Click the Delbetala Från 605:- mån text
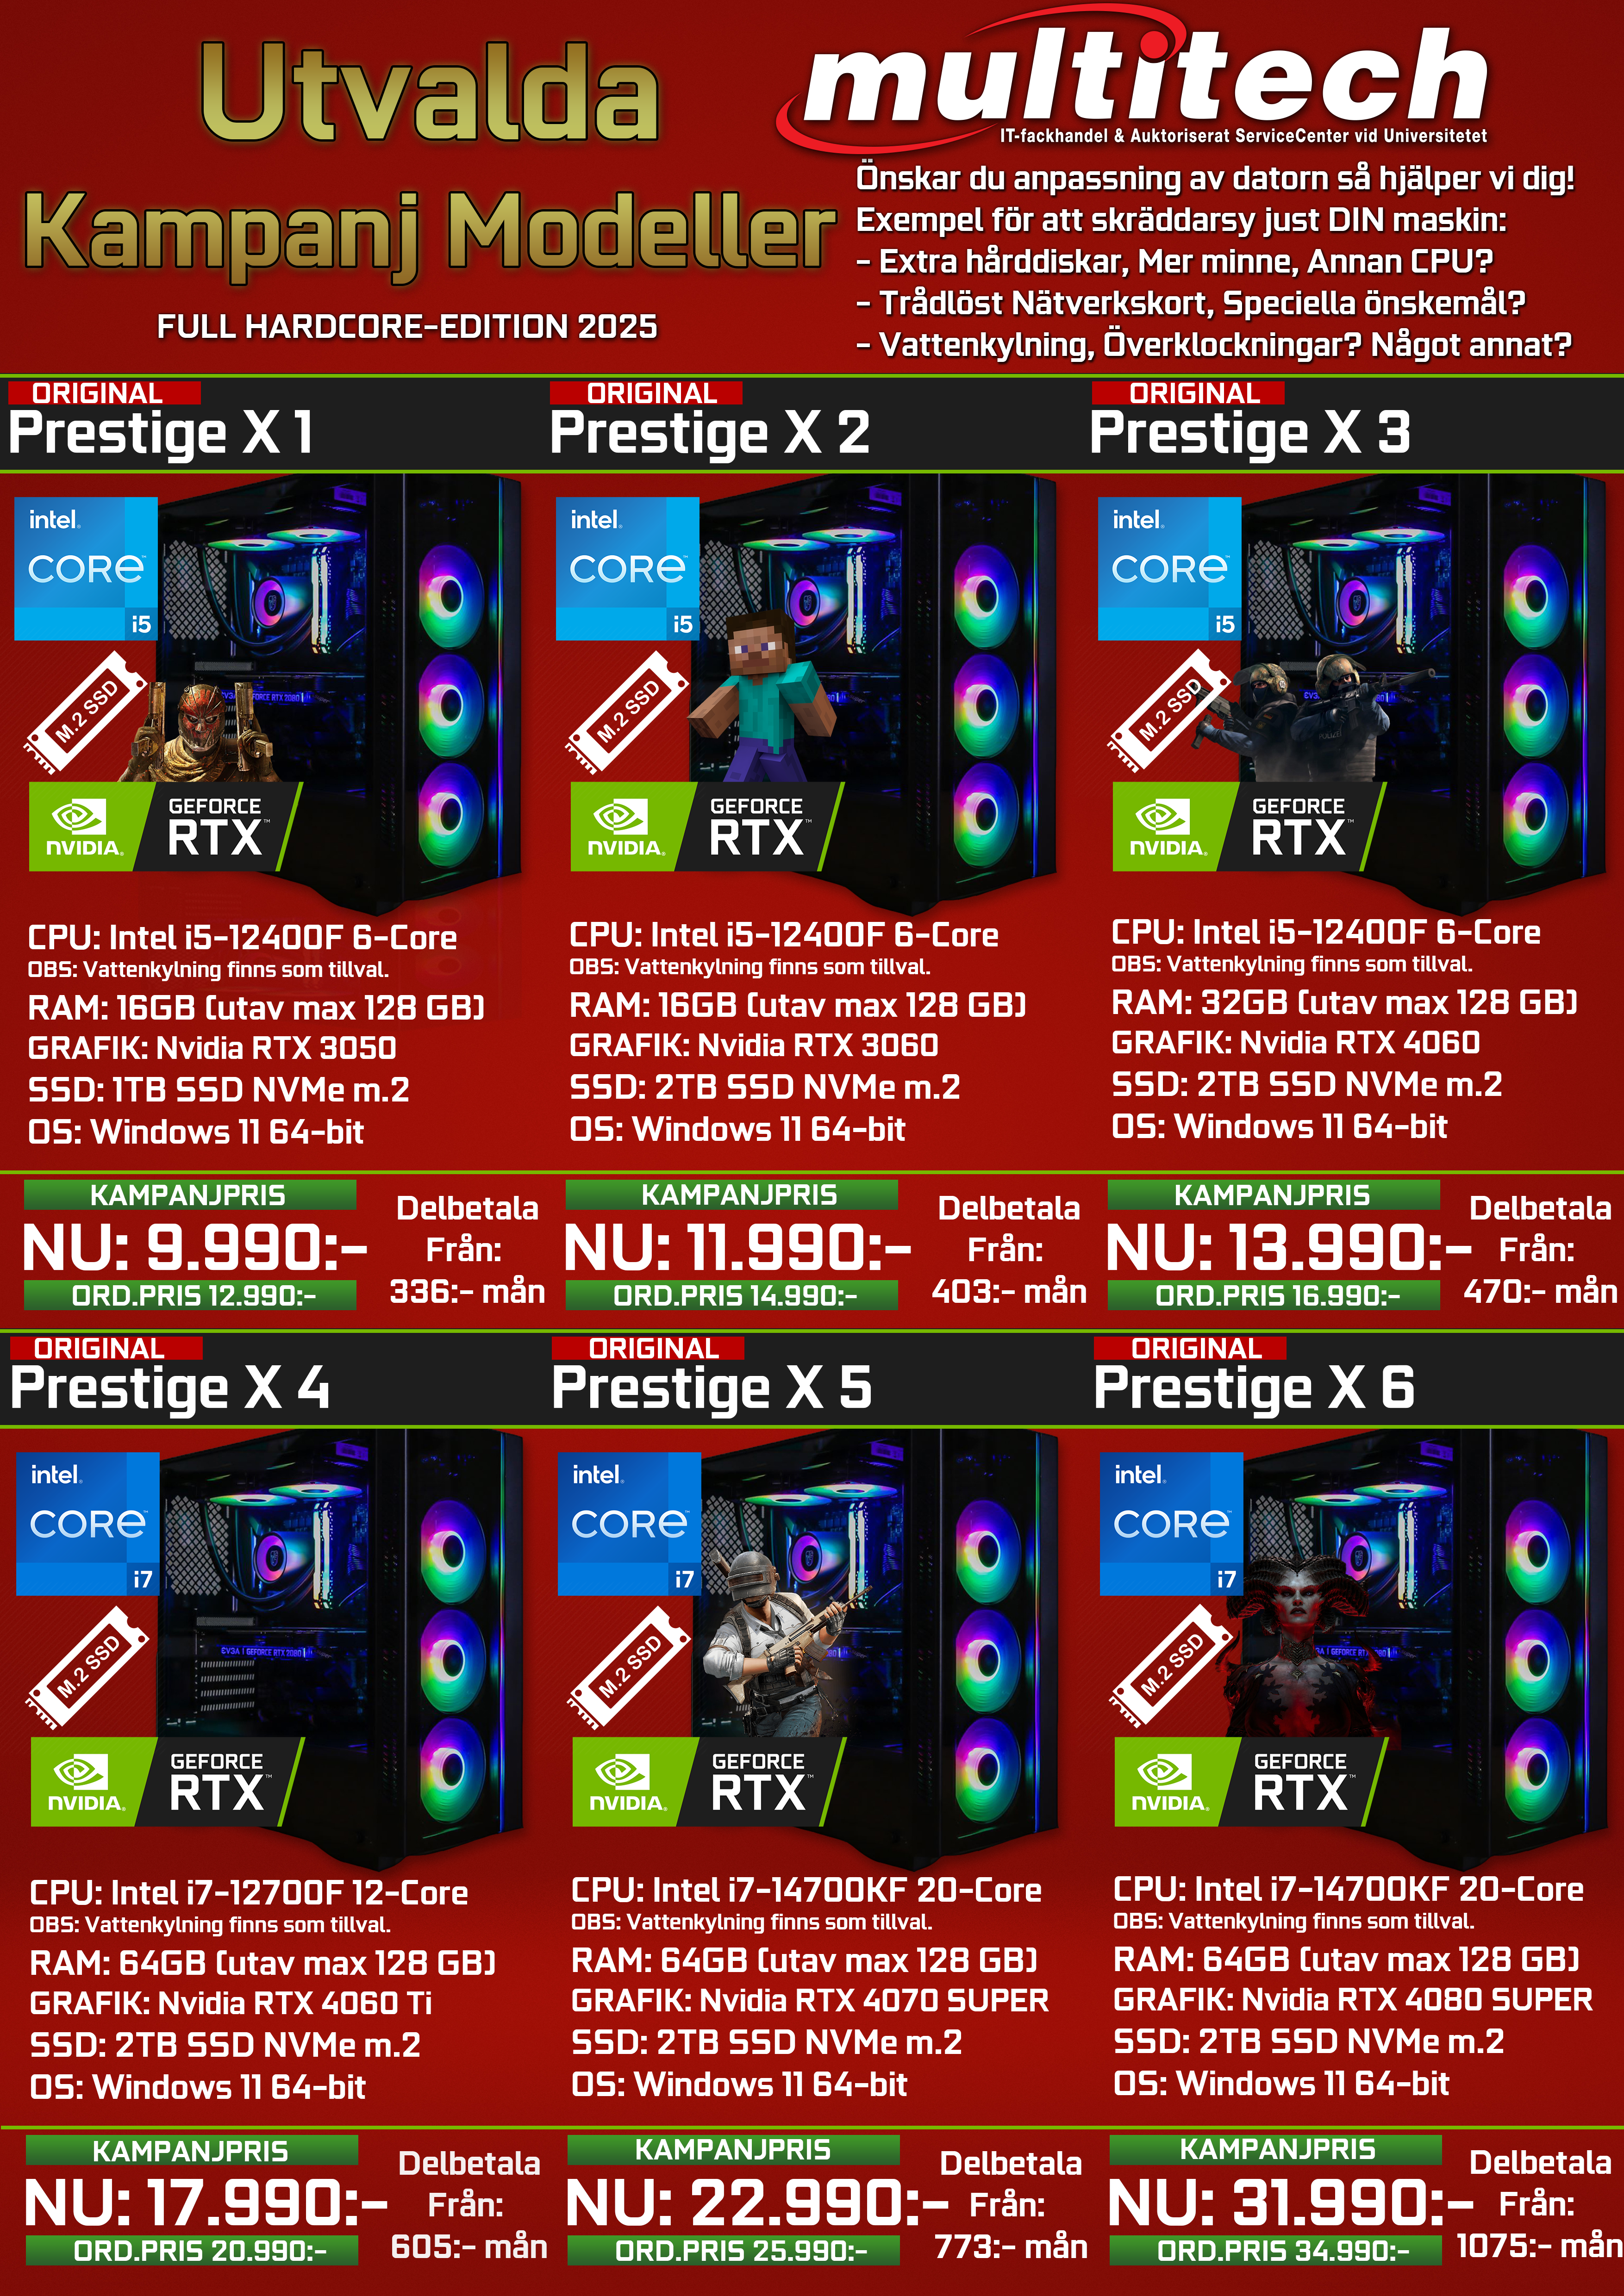The height and width of the screenshot is (2296, 1624). pyautogui.click(x=469, y=2204)
